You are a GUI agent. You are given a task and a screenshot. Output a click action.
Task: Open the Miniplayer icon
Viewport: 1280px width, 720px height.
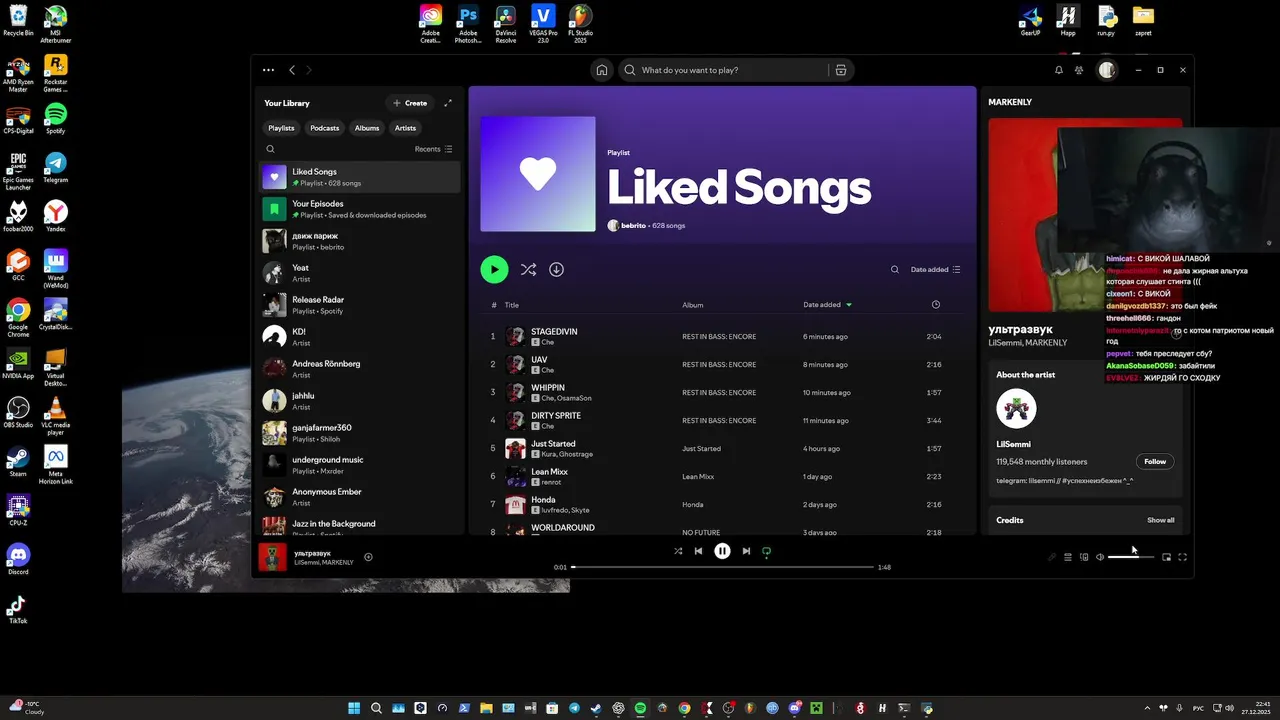click(1167, 557)
